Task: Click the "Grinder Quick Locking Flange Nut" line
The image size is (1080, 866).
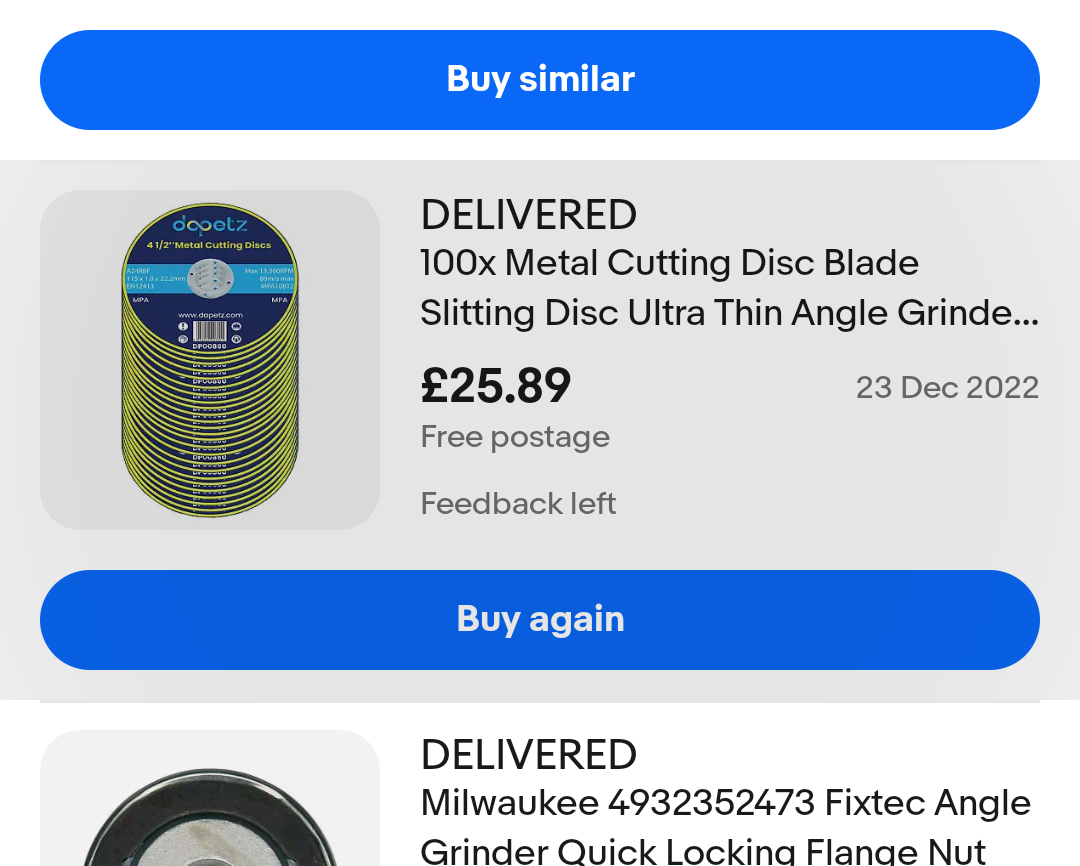Action: (703, 850)
